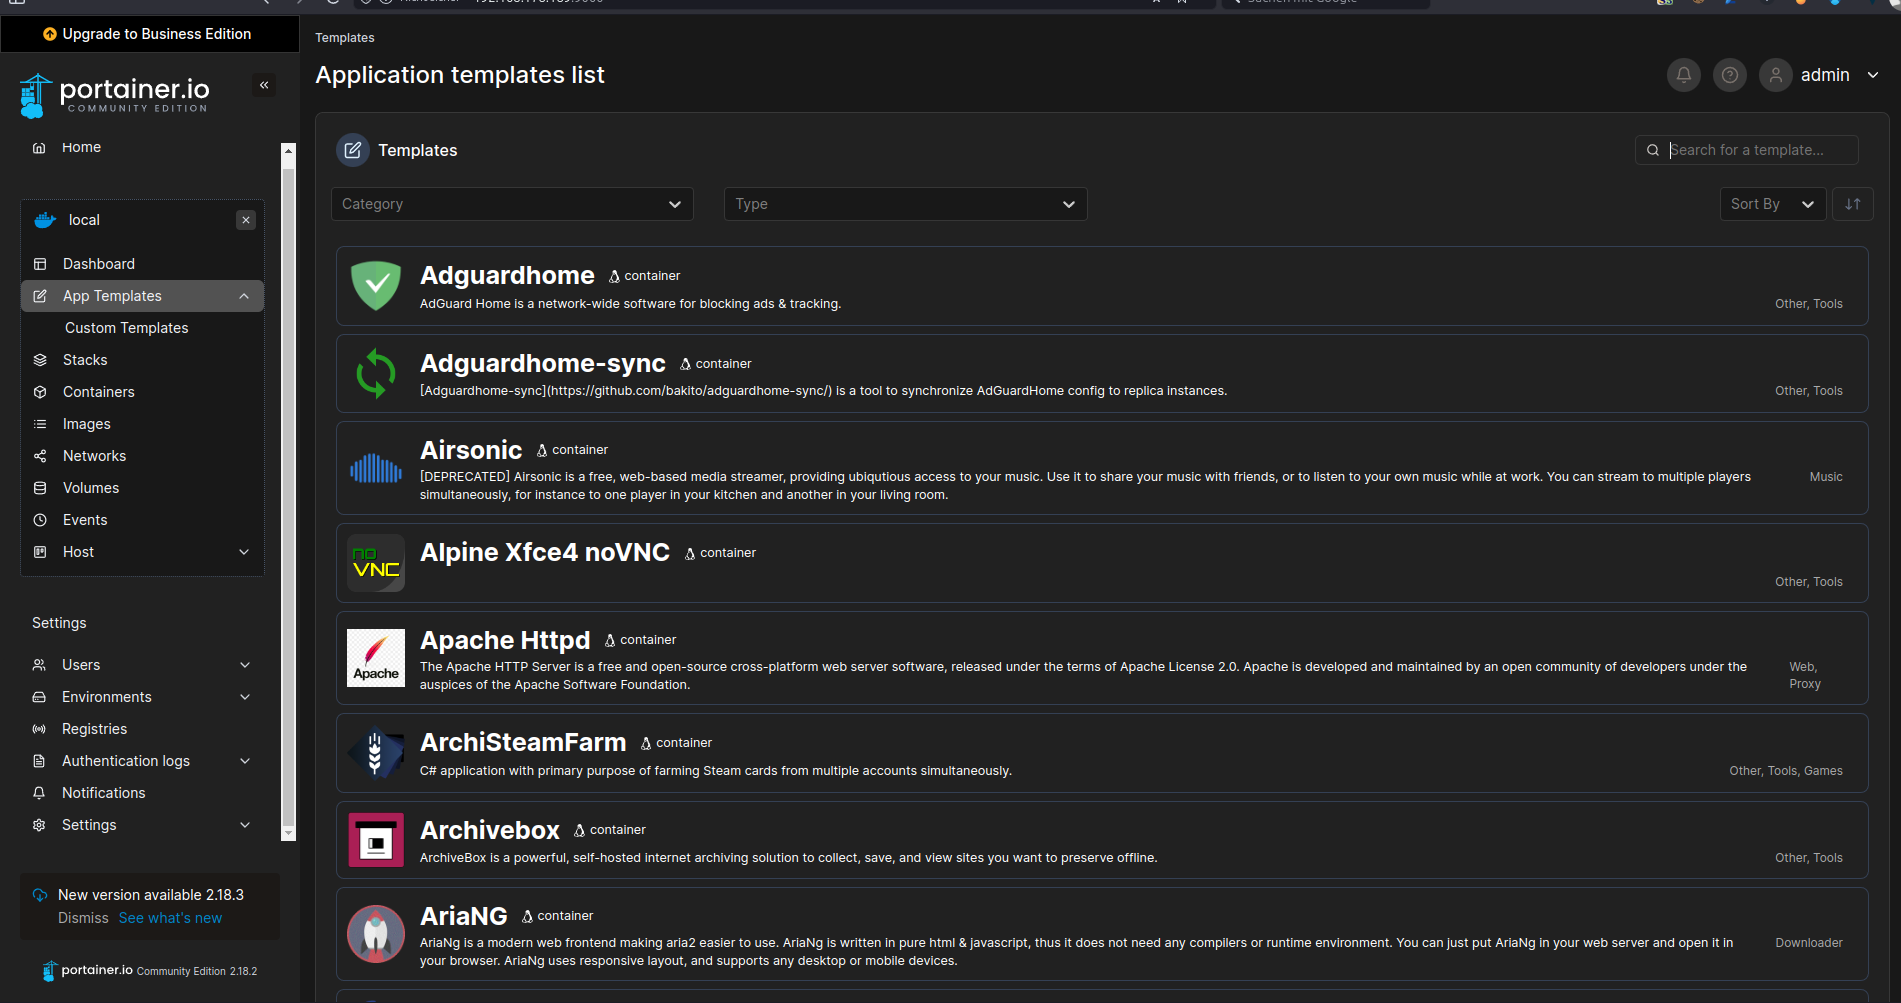Expand the Host menu chevron
The image size is (1901, 1003).
244,552
